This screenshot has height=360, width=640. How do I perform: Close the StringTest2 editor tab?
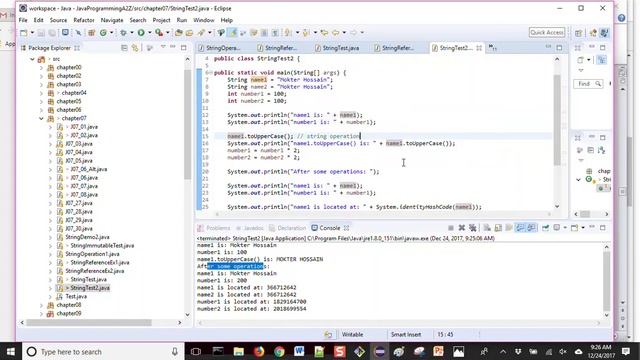click(479, 48)
